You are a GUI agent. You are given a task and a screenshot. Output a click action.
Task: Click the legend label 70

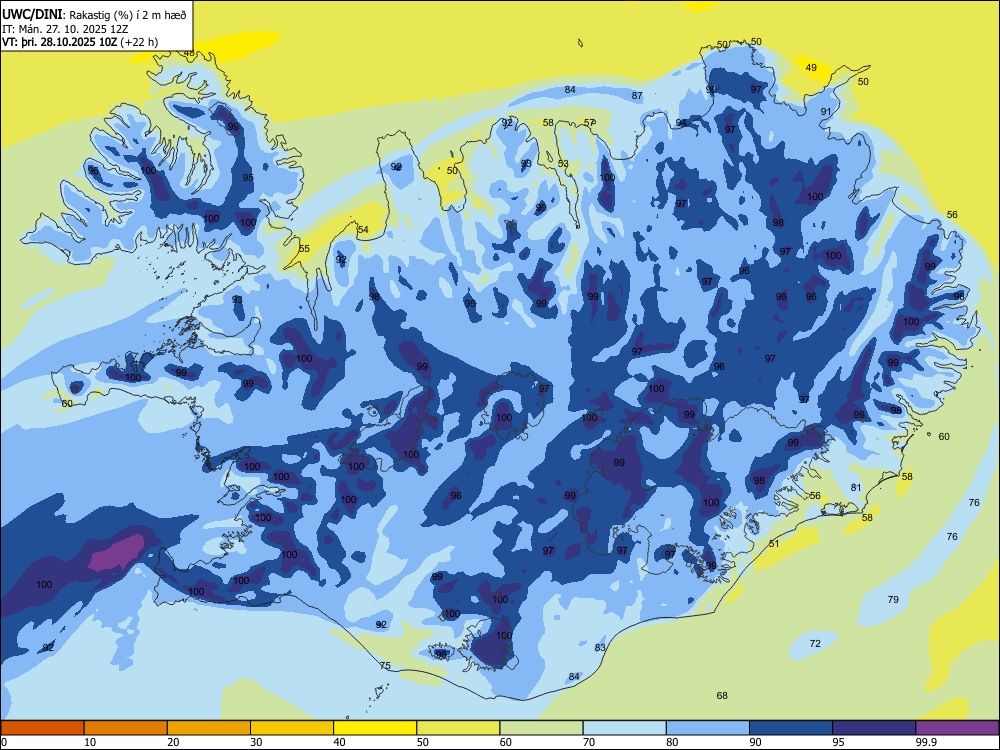click(x=589, y=742)
